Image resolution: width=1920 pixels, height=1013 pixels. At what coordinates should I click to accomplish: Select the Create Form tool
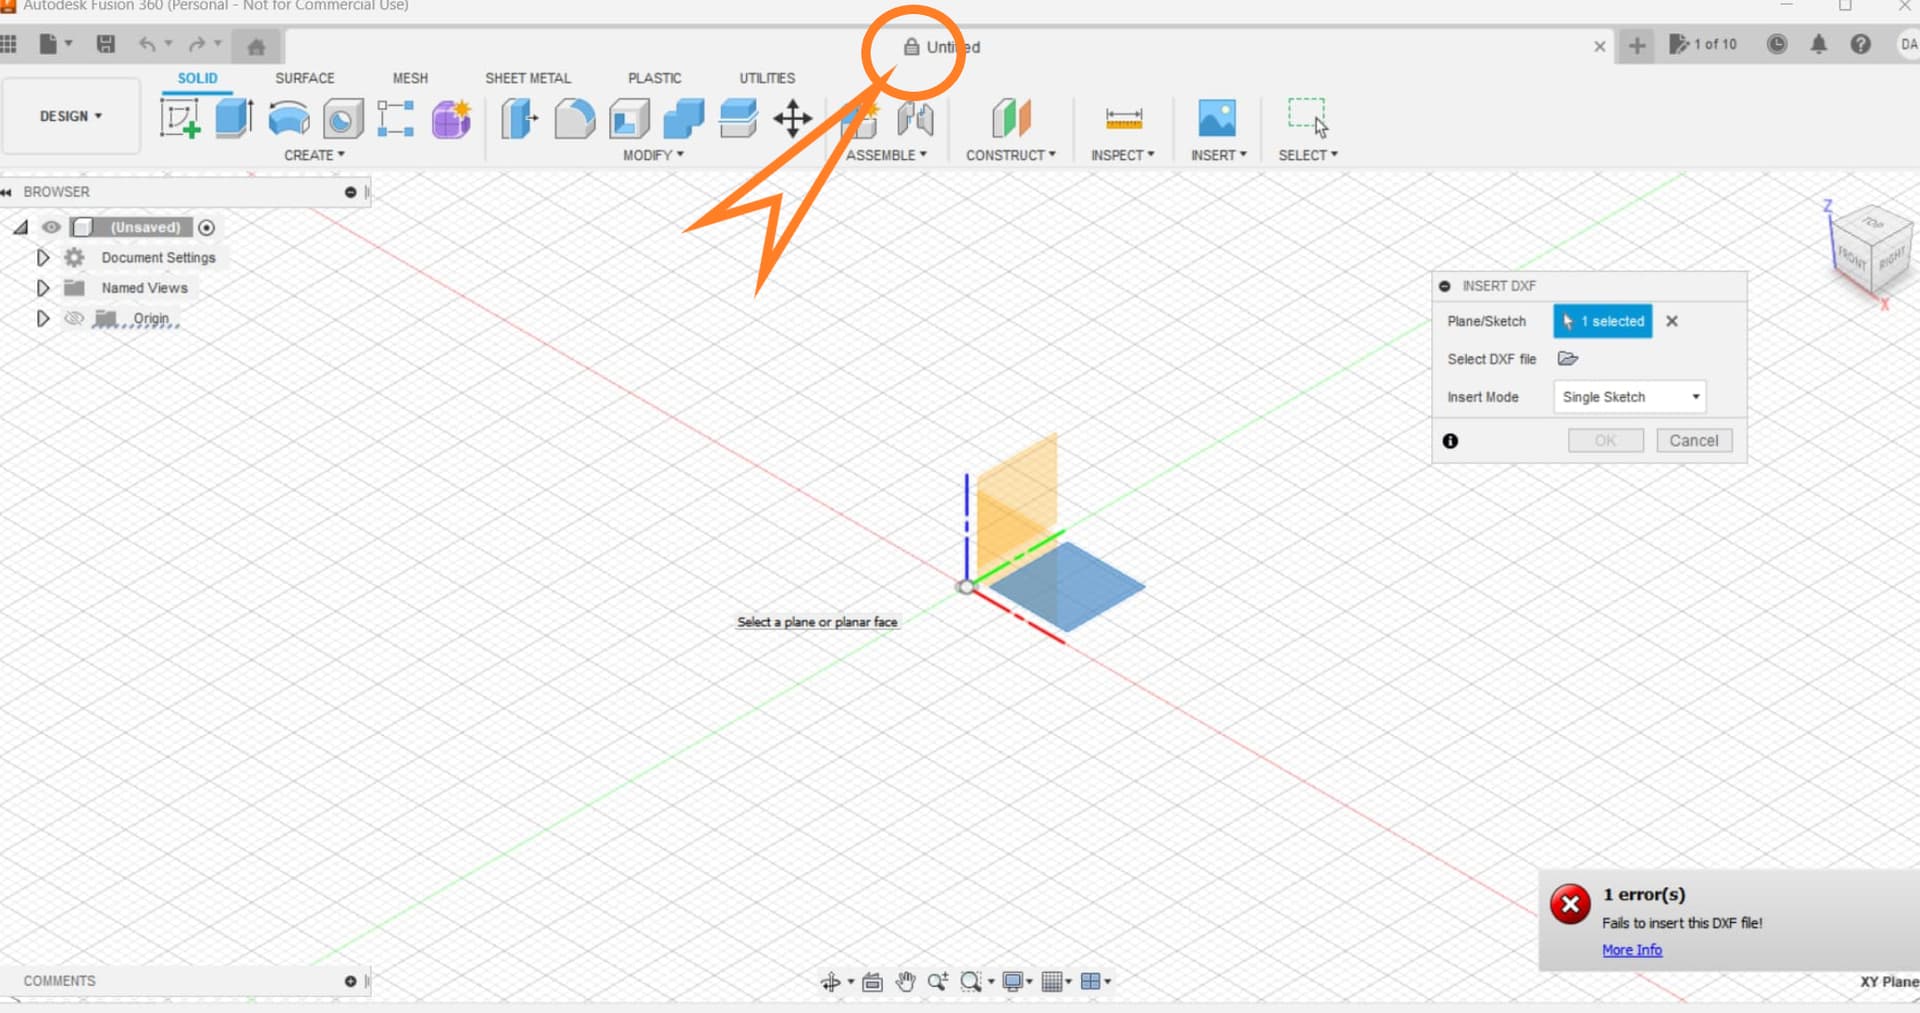coord(450,117)
